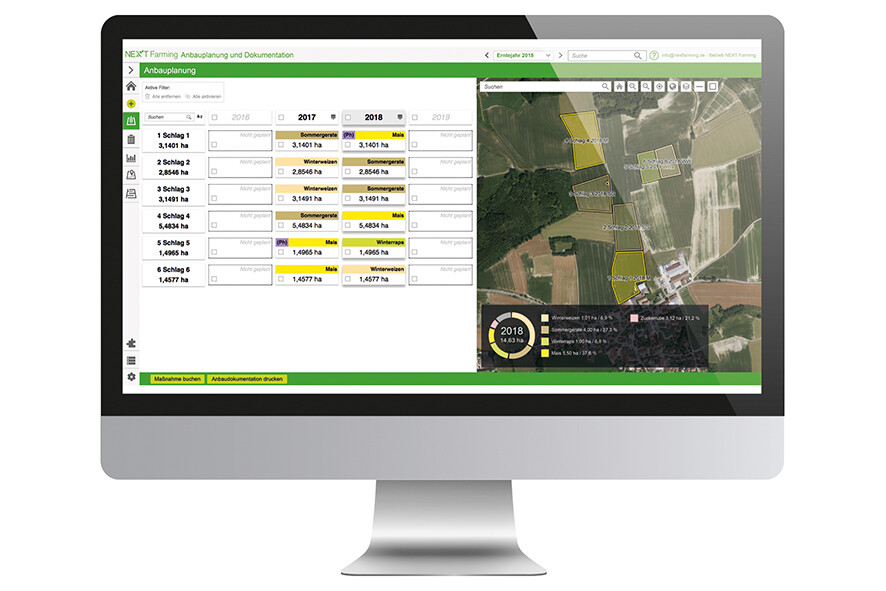This screenshot has height=591, width=886.
Task: Open the 2018 column dropdown arrow
Action: [400, 117]
